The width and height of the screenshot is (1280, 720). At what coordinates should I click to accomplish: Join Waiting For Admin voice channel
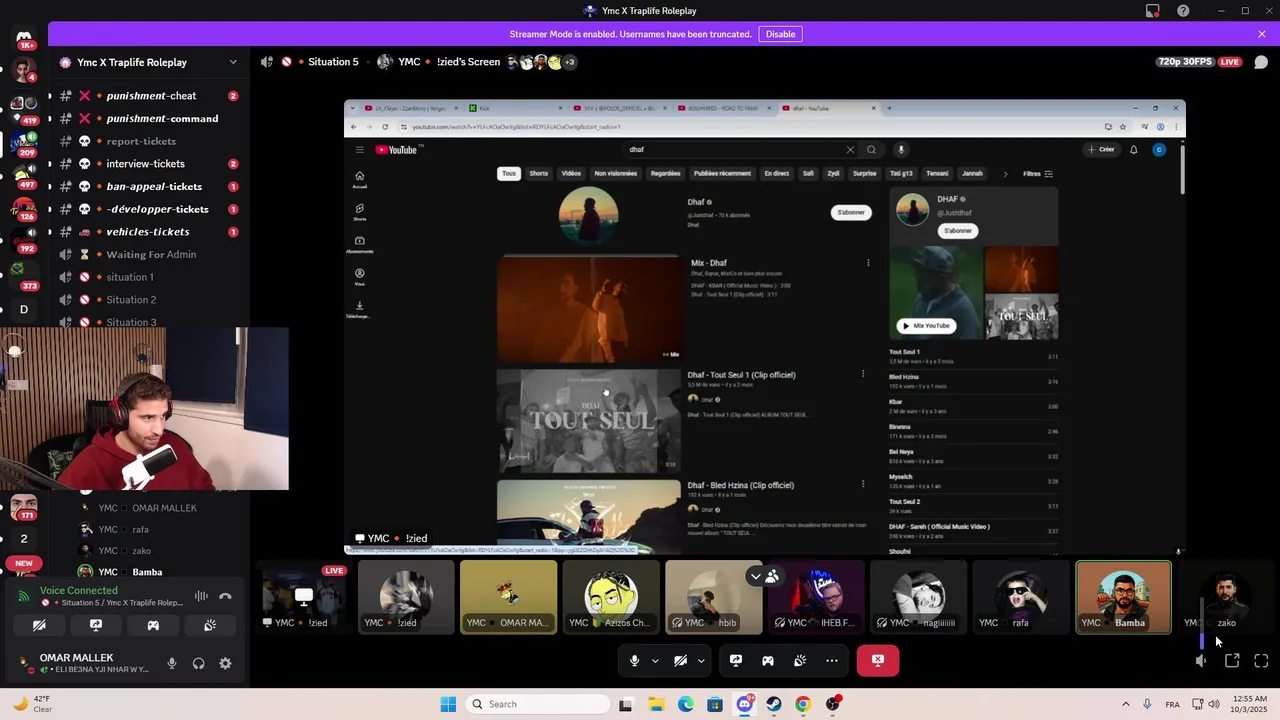click(x=150, y=254)
